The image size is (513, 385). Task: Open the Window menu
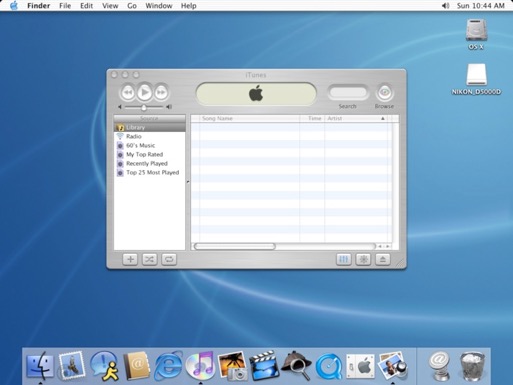159,6
